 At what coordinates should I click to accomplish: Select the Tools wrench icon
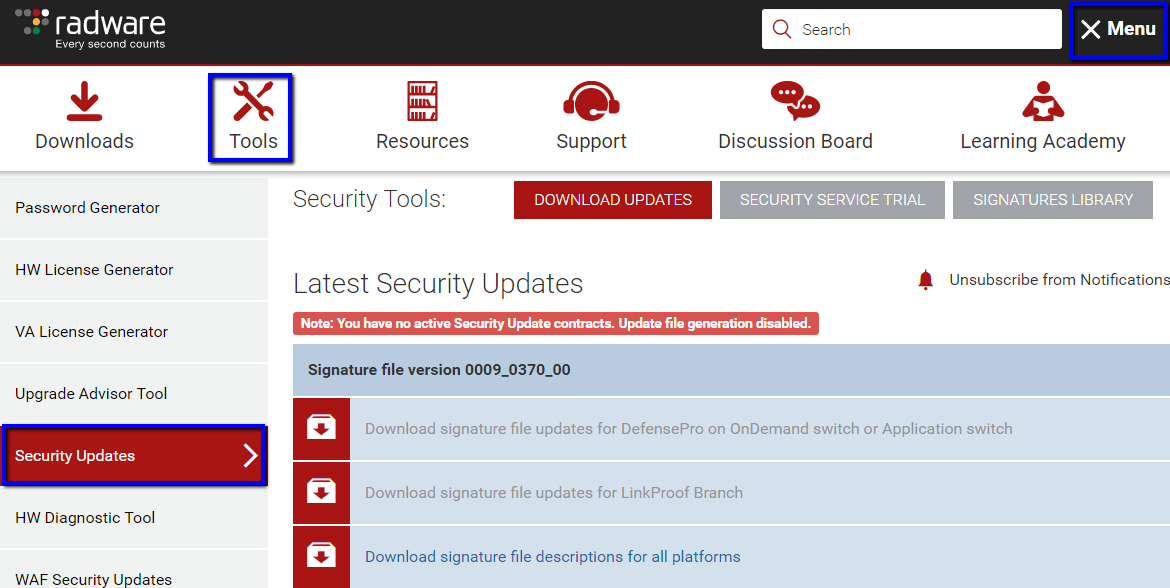253,102
